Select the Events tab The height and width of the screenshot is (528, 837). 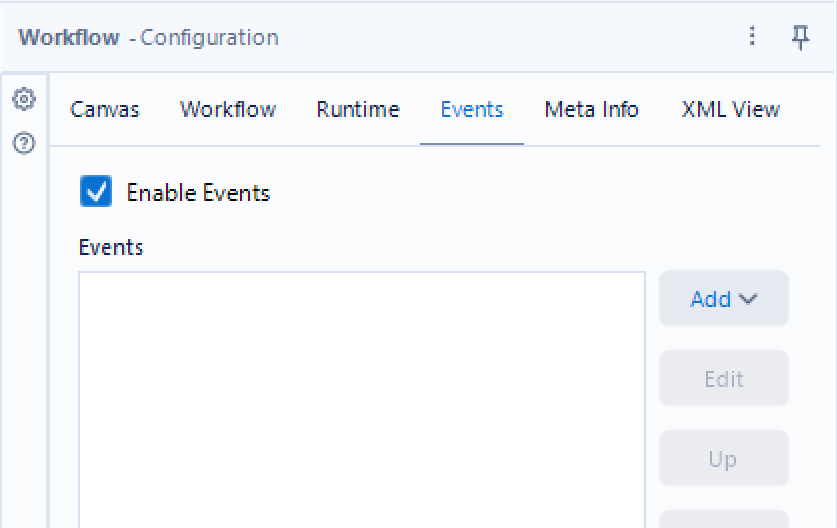[x=472, y=110]
